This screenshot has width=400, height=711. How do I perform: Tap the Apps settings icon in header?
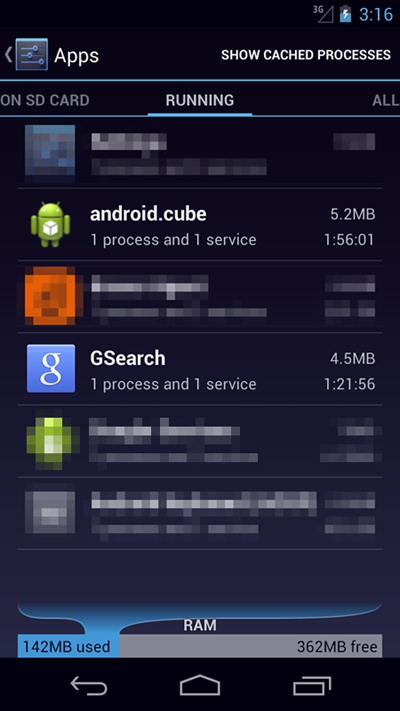coord(32,54)
